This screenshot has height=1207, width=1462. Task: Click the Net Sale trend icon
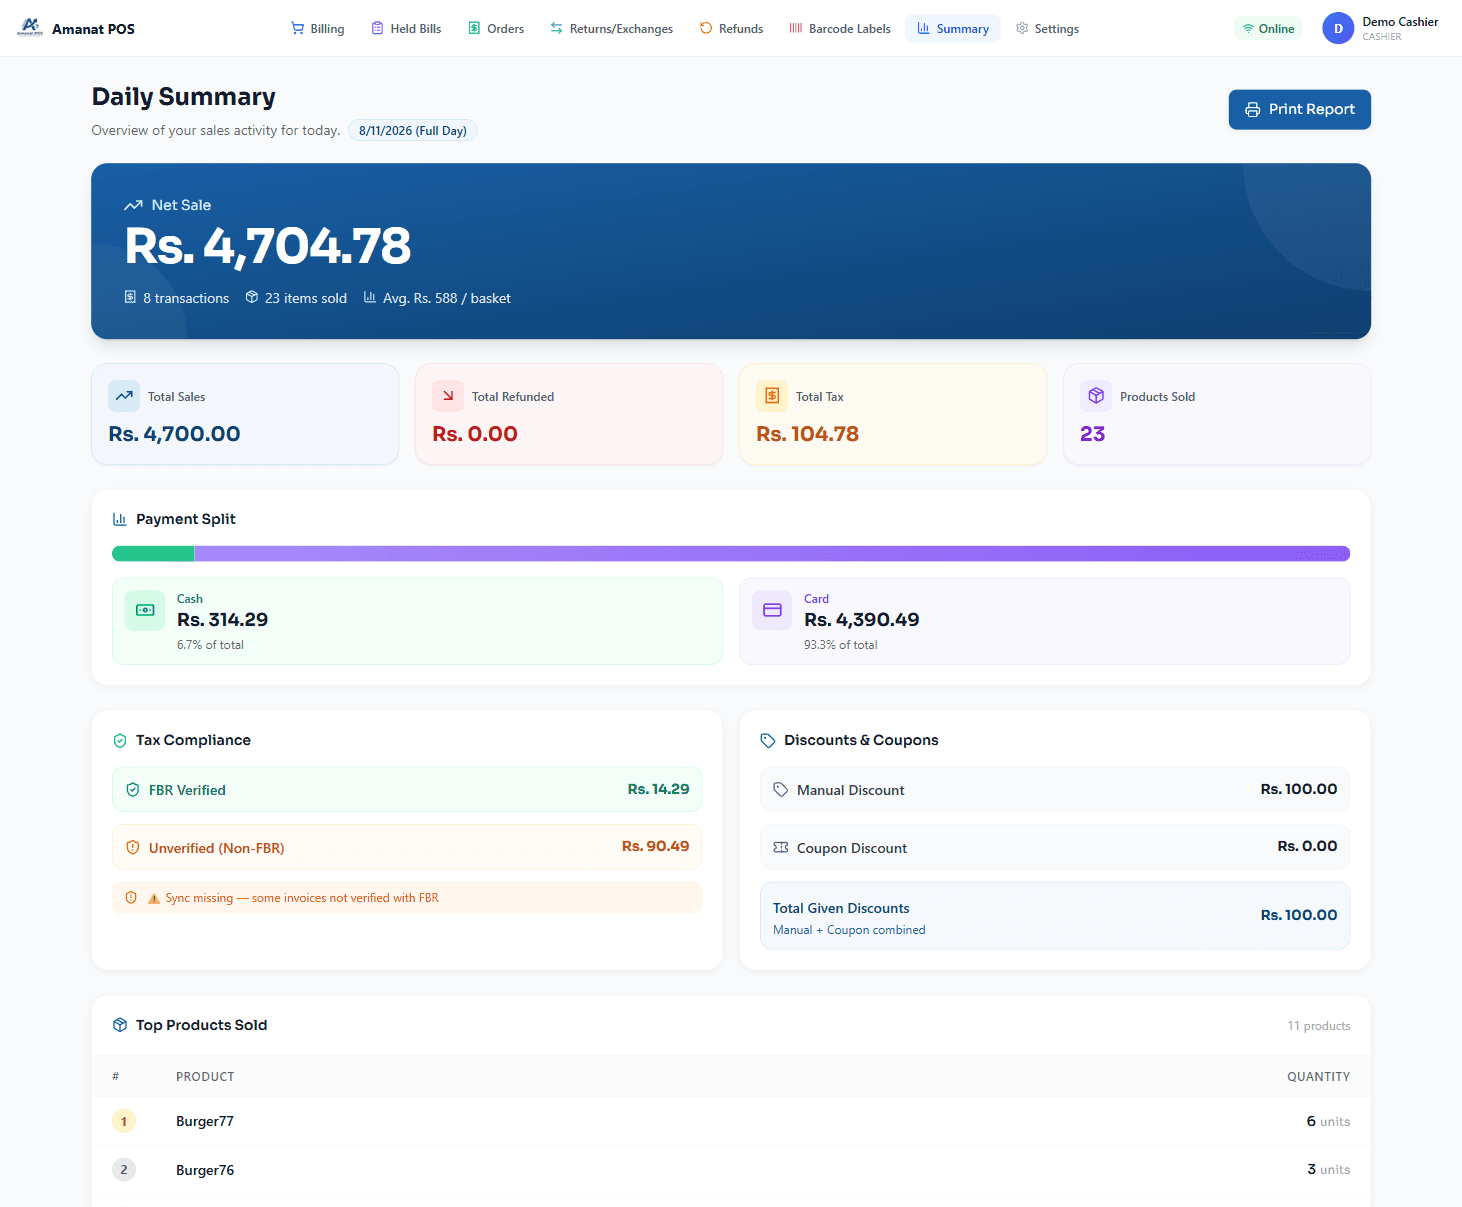tap(133, 205)
